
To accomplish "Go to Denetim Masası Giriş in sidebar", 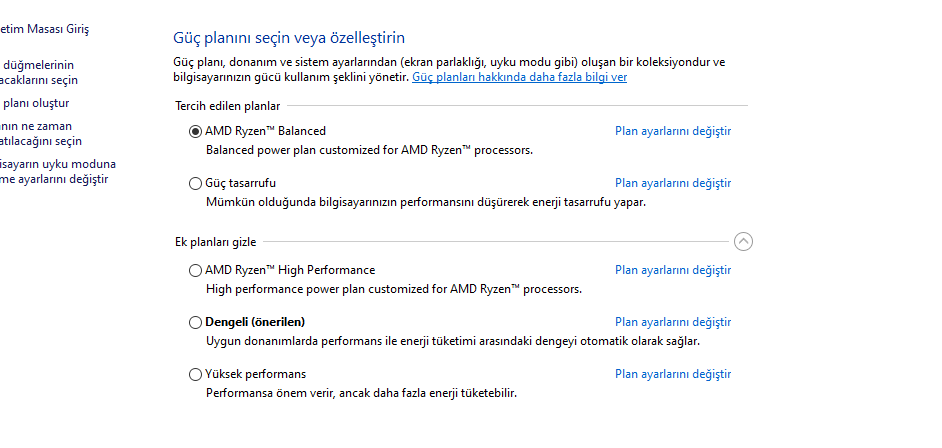I will [x=44, y=30].
